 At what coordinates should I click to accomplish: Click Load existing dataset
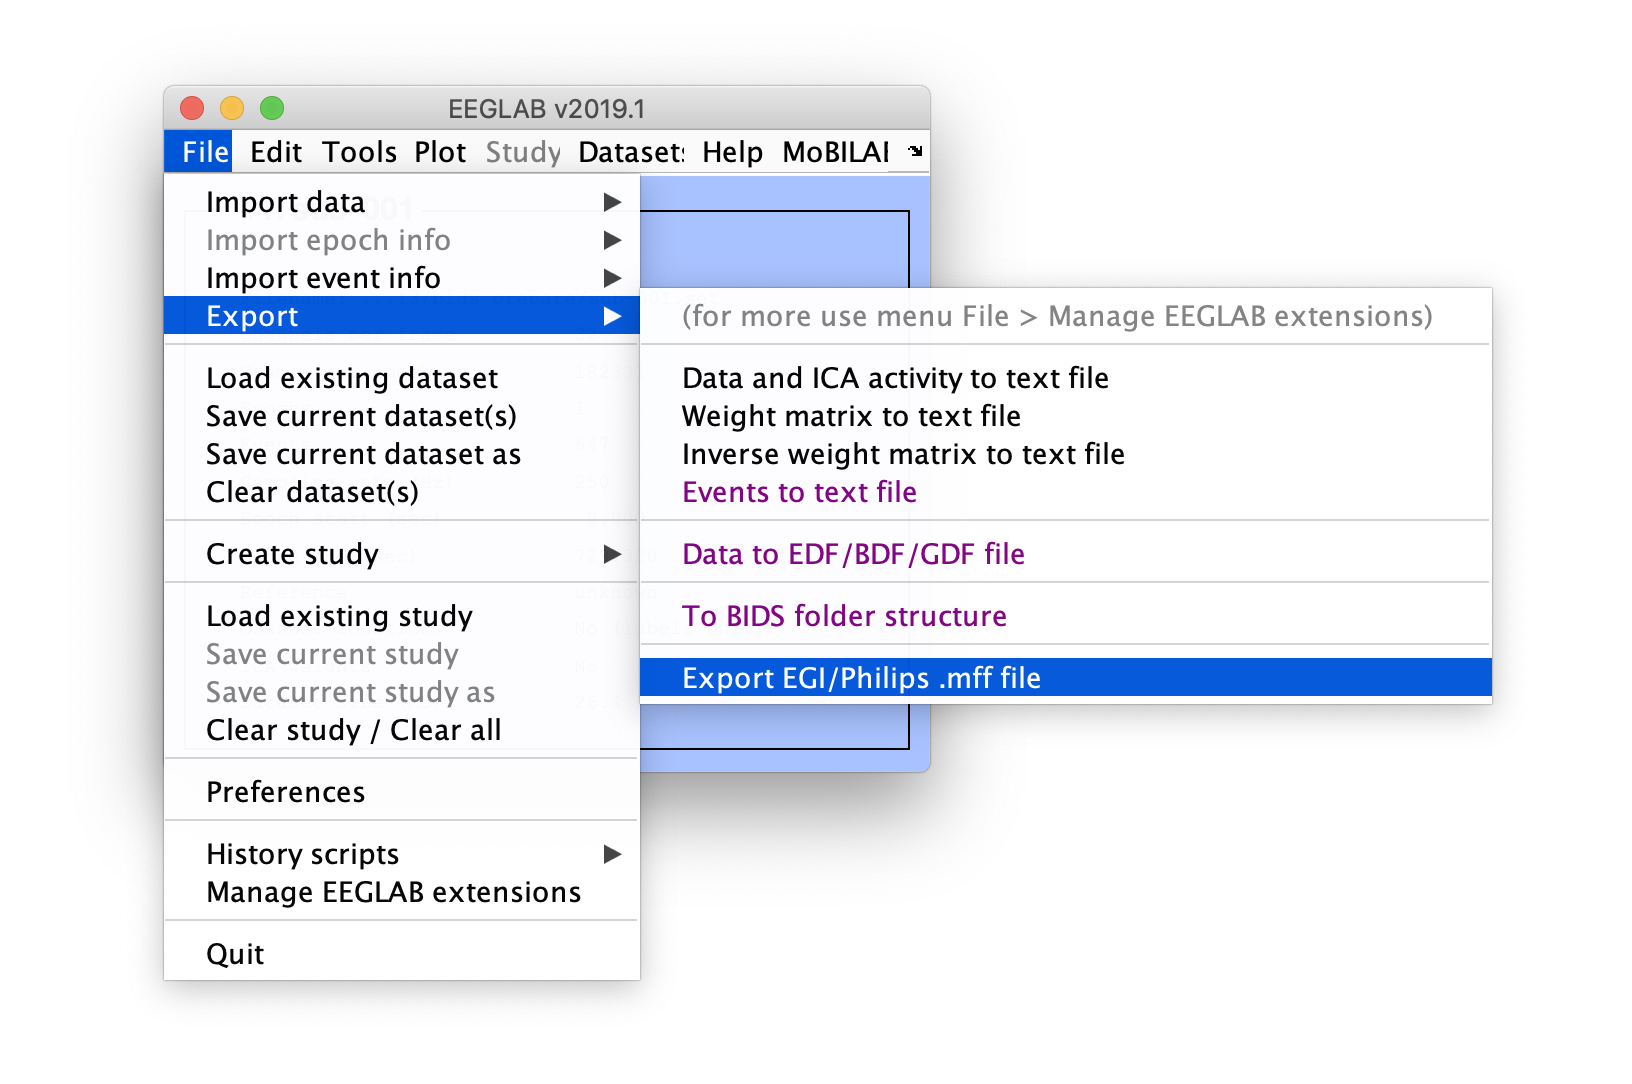(x=352, y=378)
